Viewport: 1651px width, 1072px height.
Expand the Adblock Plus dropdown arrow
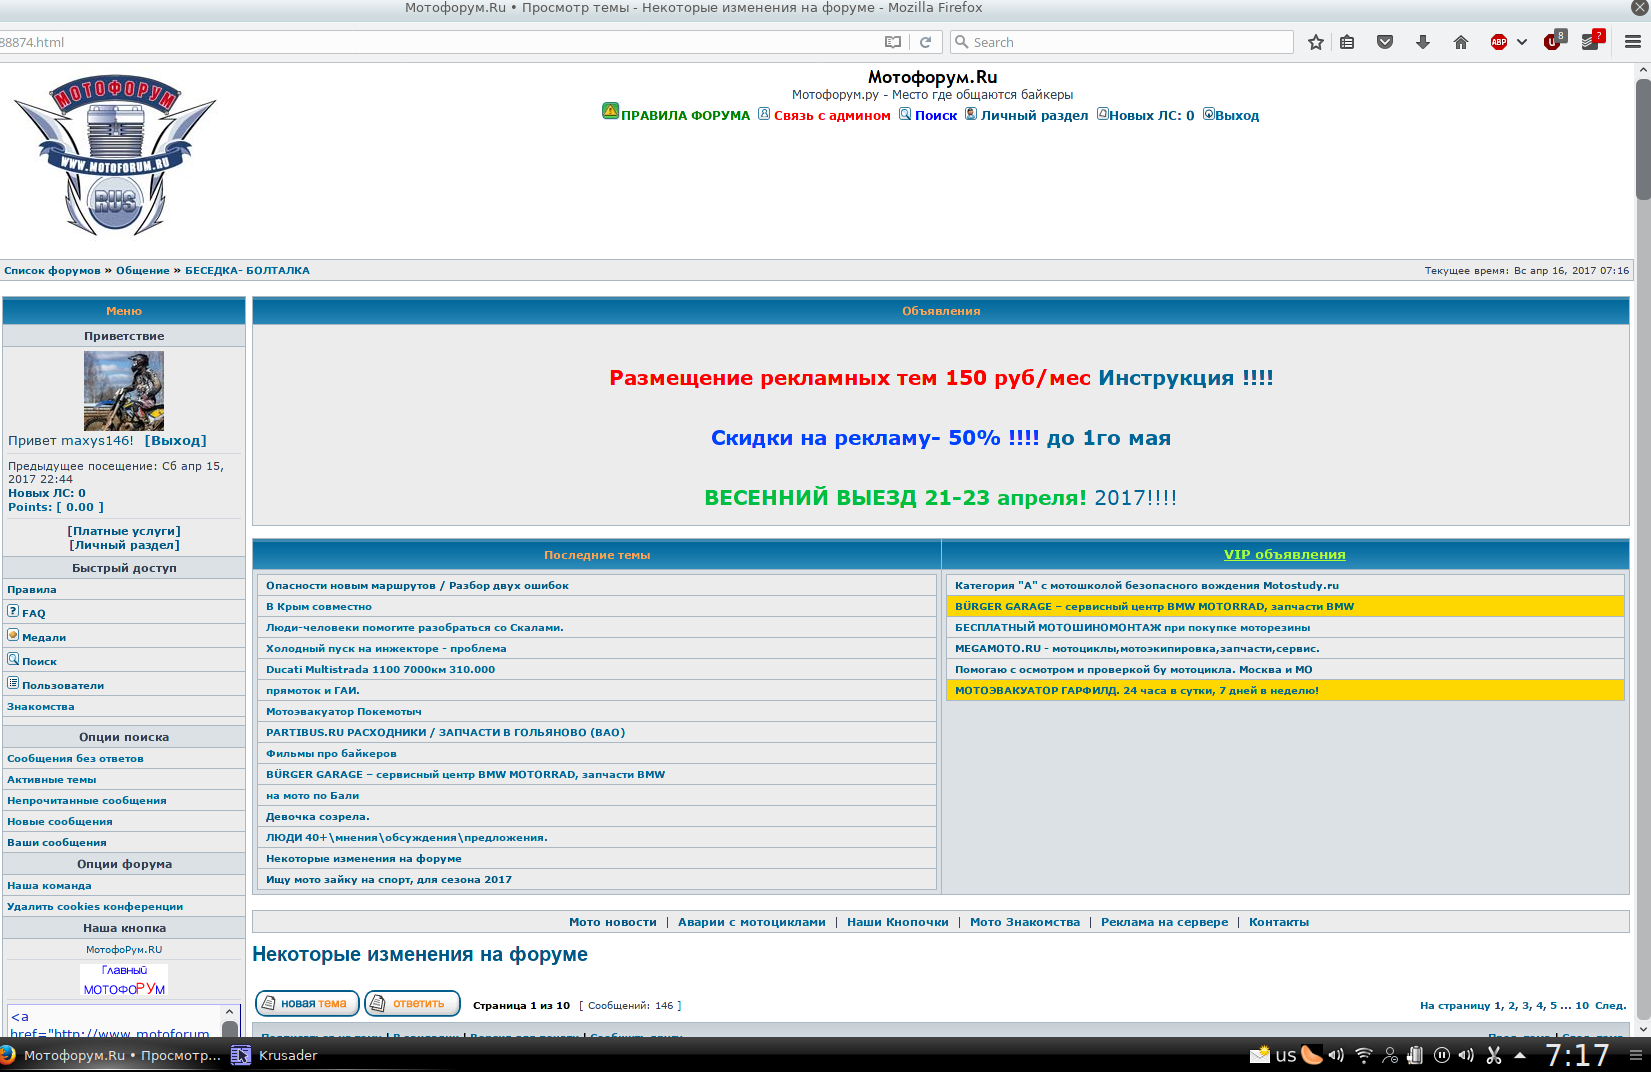click(x=1522, y=42)
